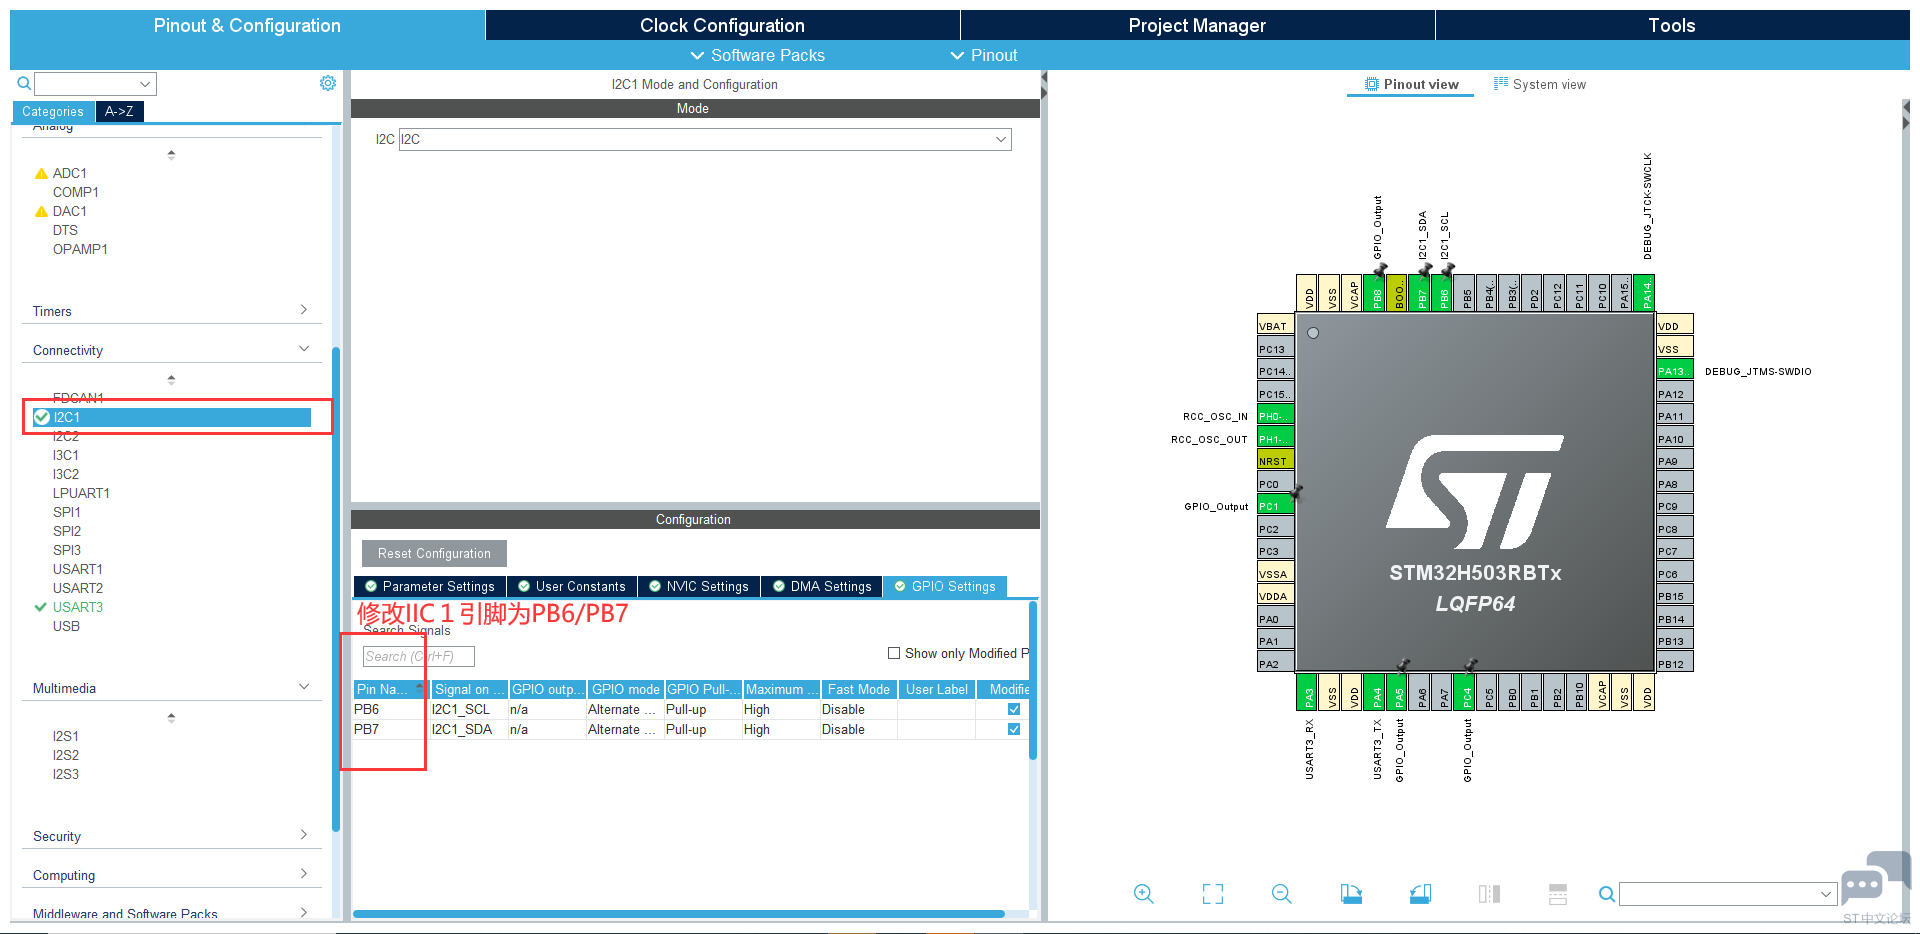Image resolution: width=1920 pixels, height=934 pixels.
Task: Click the sort arrows under Connectivity
Action: tap(171, 380)
